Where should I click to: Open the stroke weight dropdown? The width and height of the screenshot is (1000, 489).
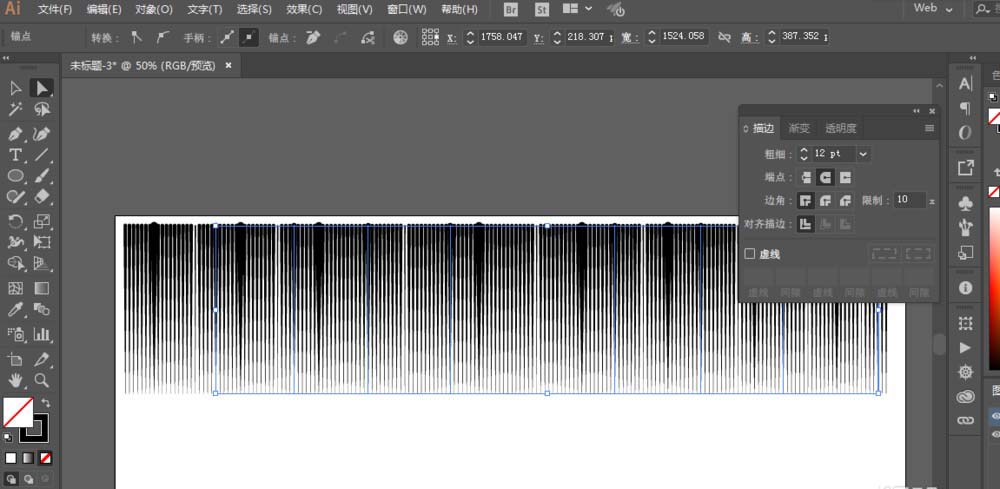tap(863, 154)
